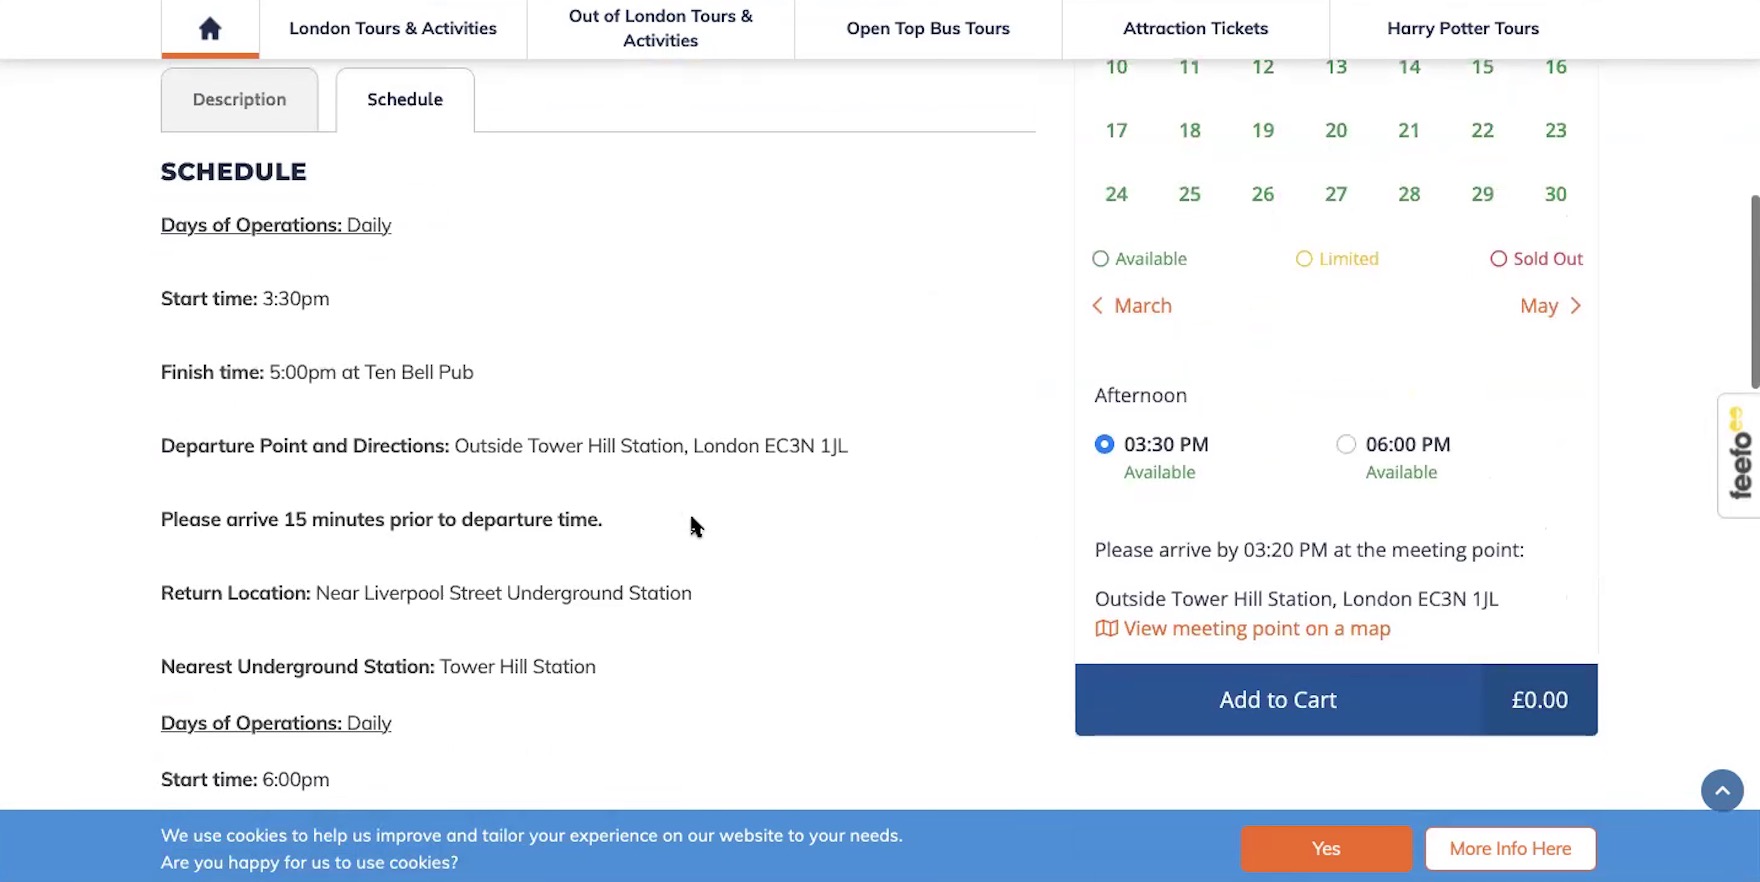Click the home icon in navigation bar

209,28
